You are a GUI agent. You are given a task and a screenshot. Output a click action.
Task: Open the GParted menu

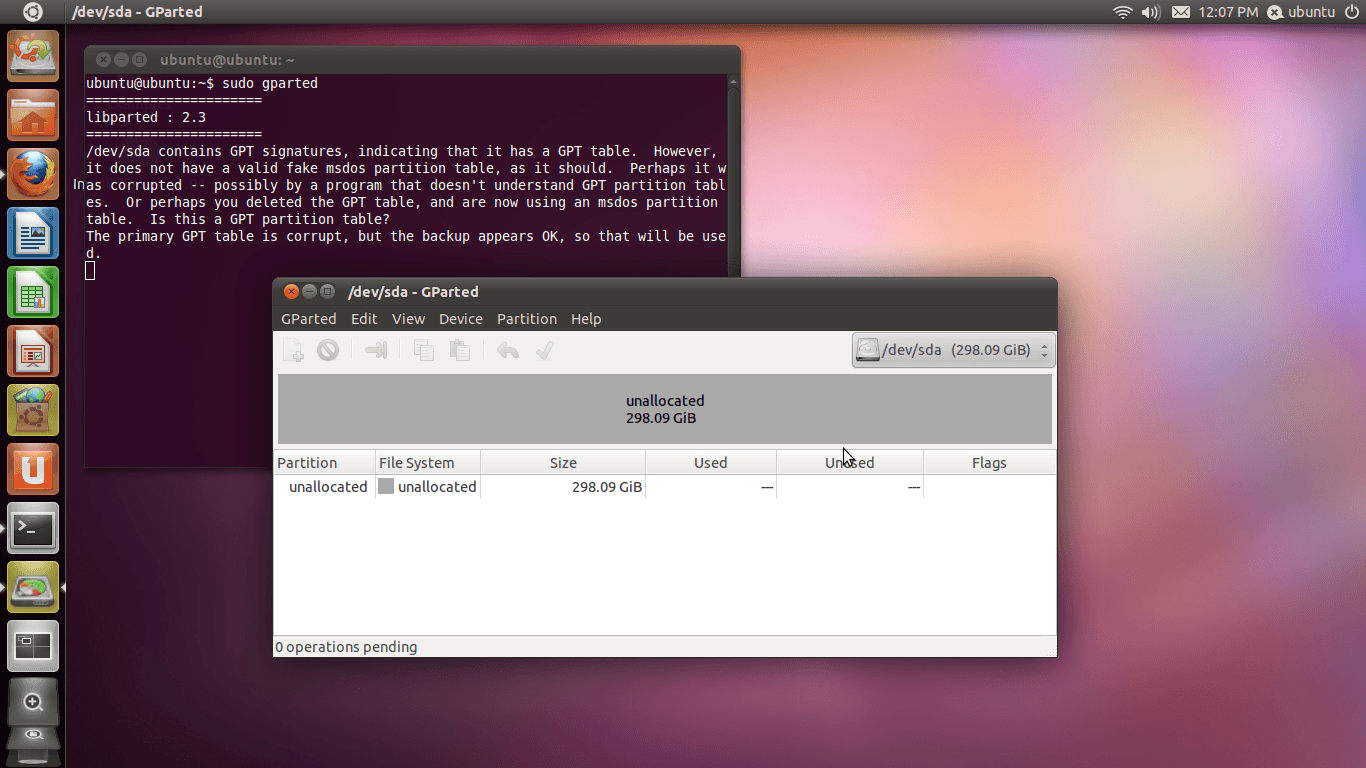point(309,319)
